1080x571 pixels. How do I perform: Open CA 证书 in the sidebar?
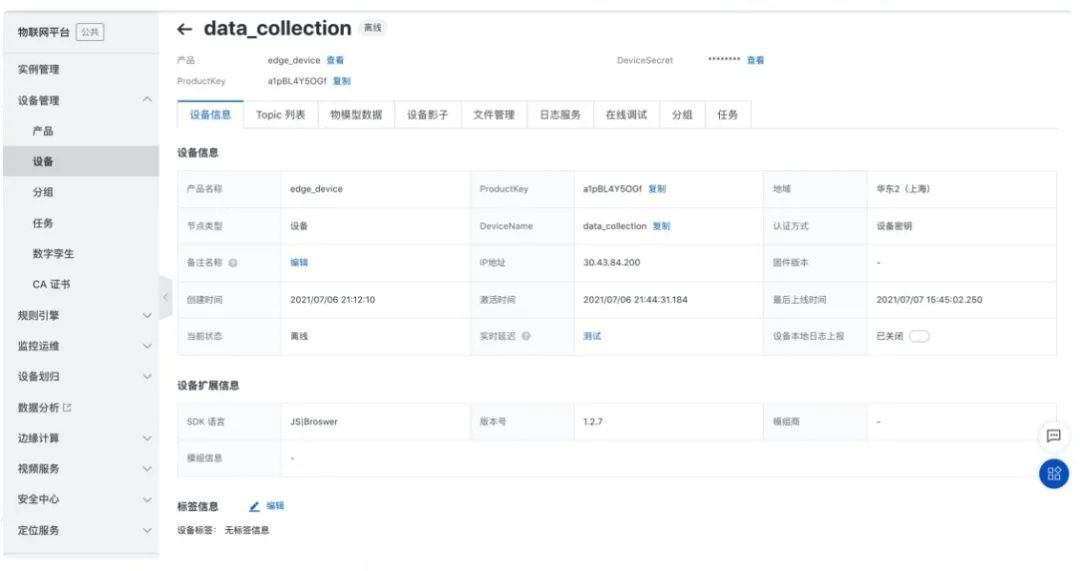(x=51, y=284)
